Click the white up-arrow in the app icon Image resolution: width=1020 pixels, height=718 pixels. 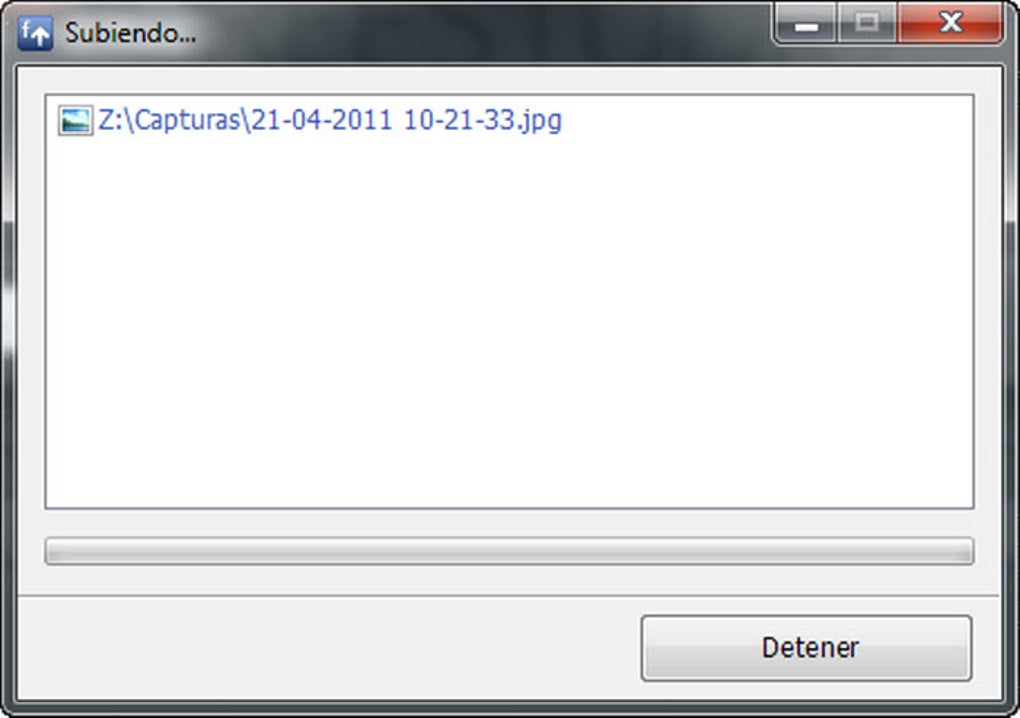[x=42, y=37]
